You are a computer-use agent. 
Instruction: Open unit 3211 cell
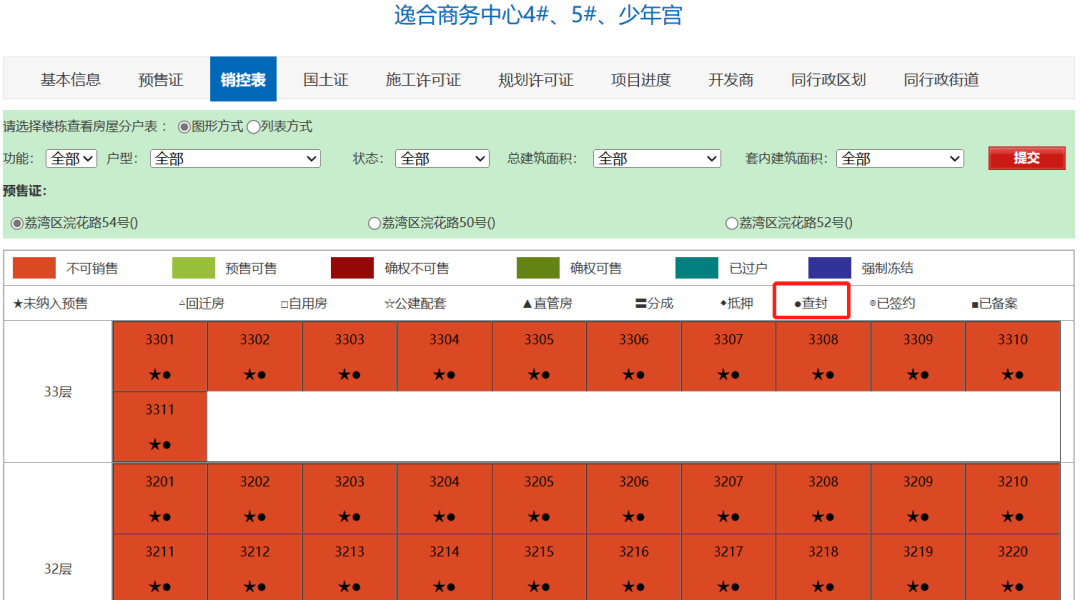[160, 568]
